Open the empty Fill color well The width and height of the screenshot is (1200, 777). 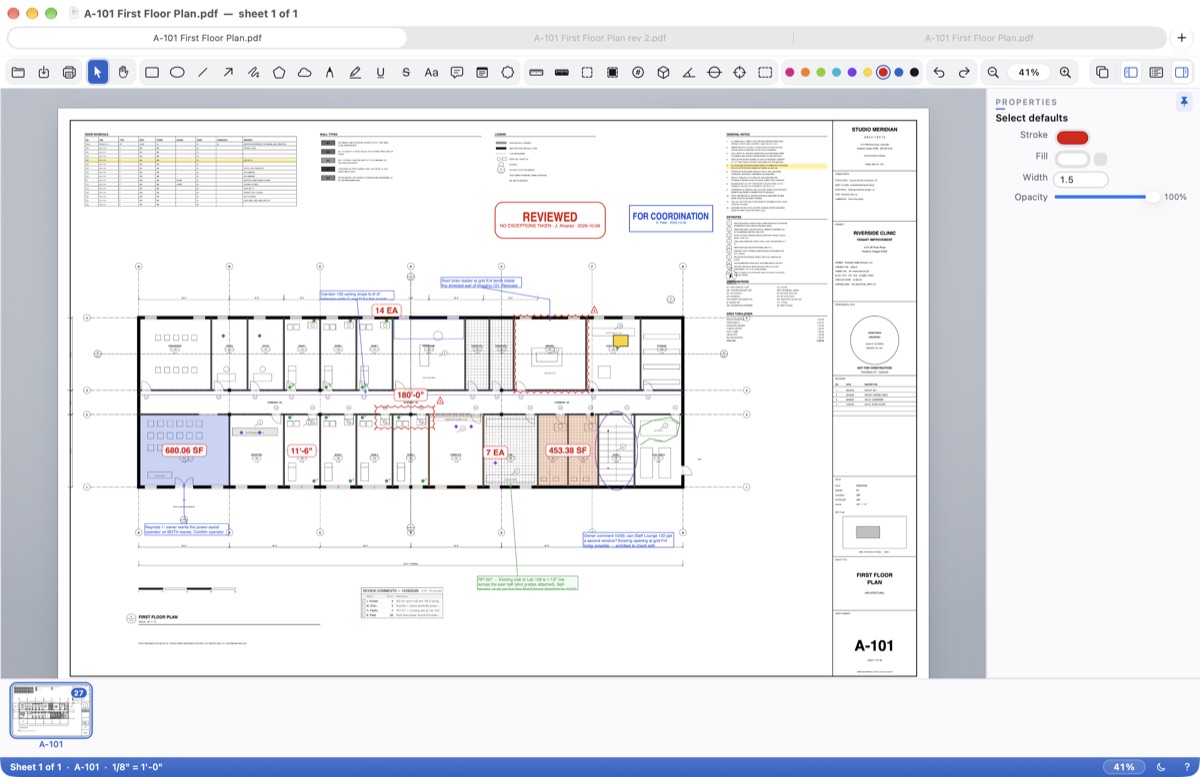(x=1072, y=158)
